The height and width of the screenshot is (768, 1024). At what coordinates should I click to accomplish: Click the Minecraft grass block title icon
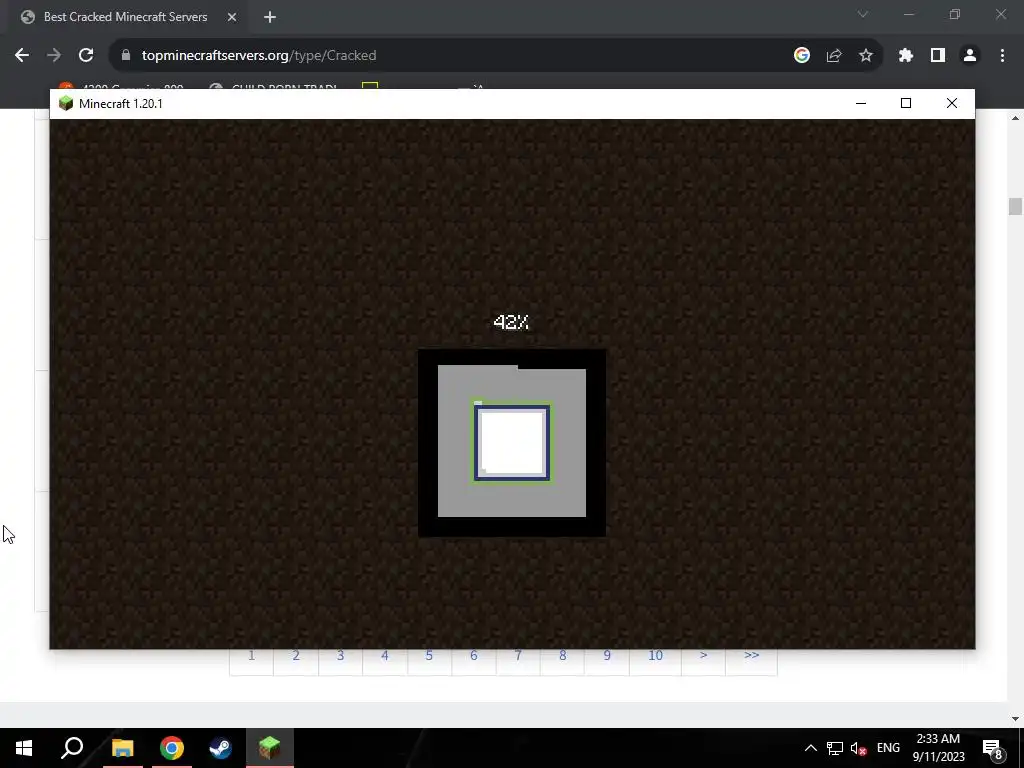click(x=66, y=103)
